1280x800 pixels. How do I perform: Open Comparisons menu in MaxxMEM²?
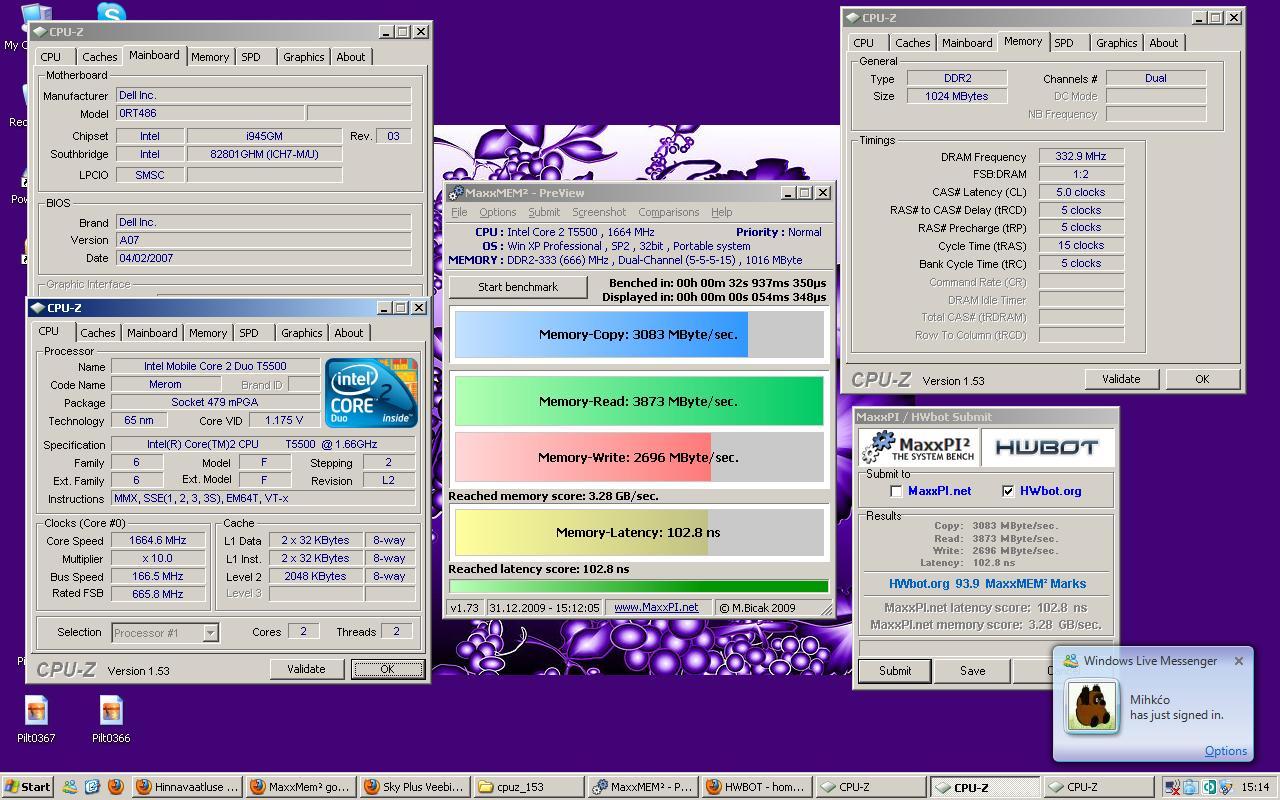669,212
